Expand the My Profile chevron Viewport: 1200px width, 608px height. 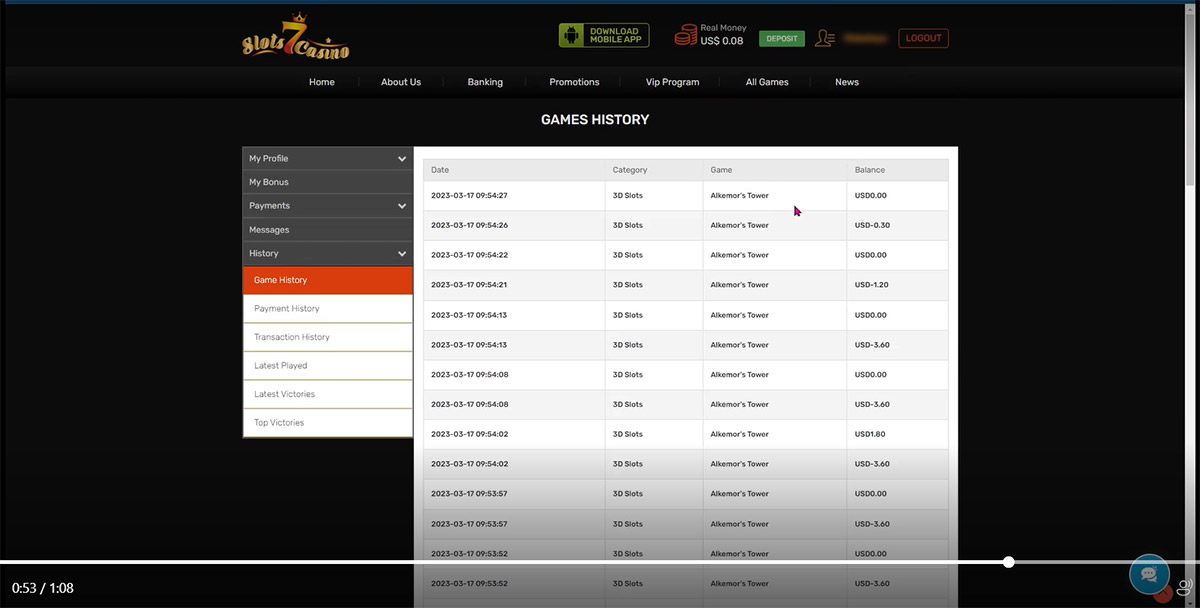tap(402, 159)
